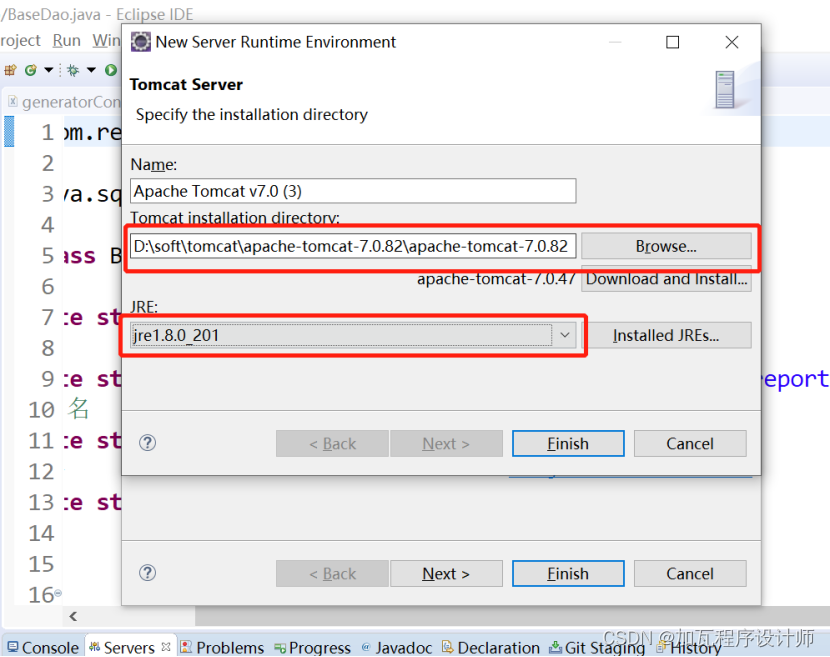The height and width of the screenshot is (657, 830).
Task: Open the Run menu
Action: click(x=67, y=41)
